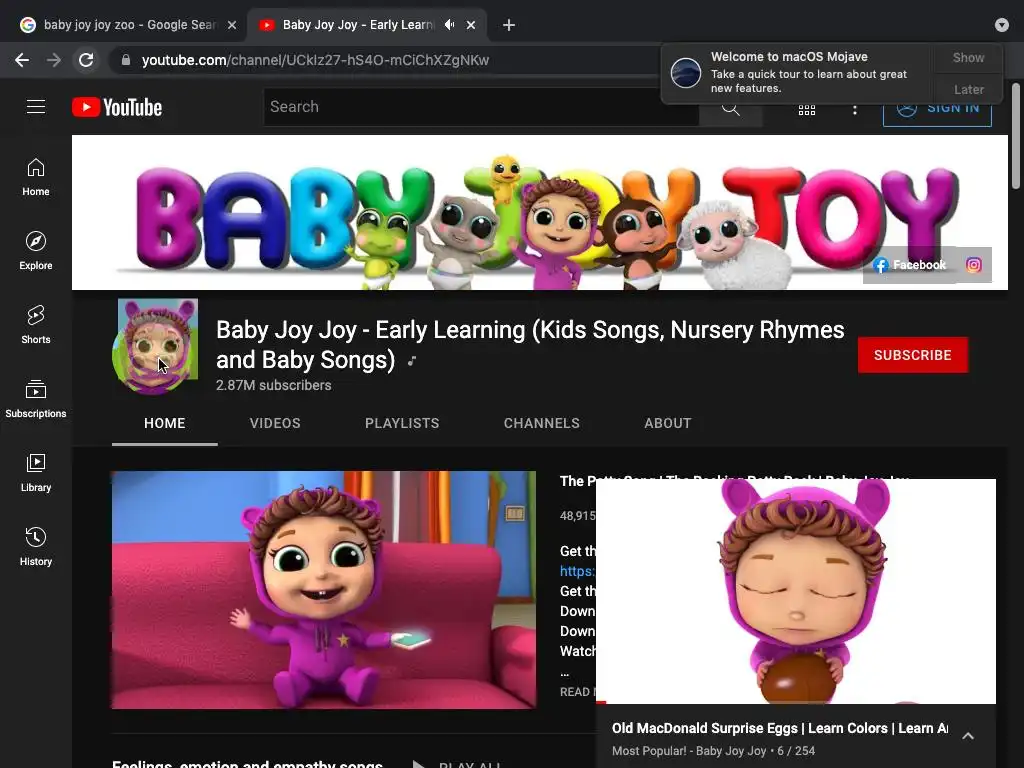
Task: Click READ MORE under video description
Action: (577, 692)
